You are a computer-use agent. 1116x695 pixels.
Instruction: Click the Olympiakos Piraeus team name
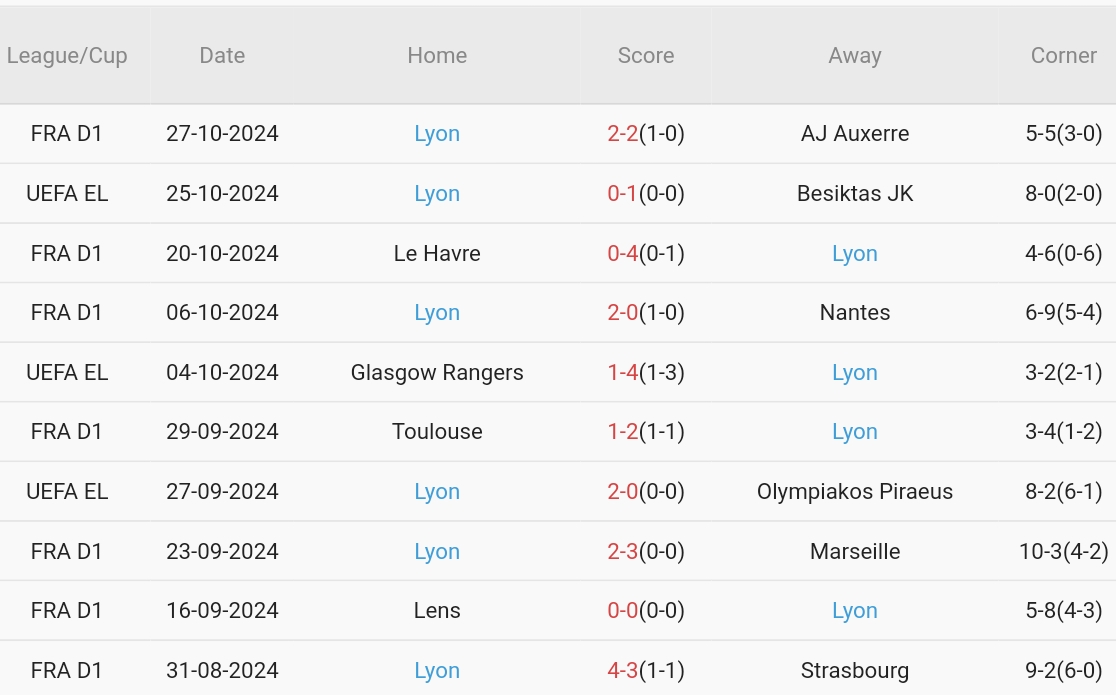pos(854,492)
